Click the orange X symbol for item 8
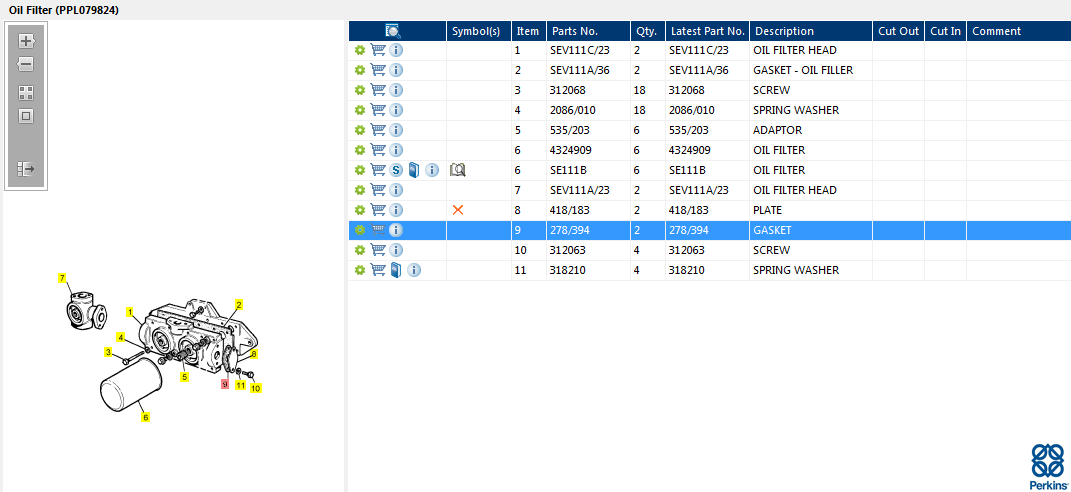1071x492 pixels. click(458, 210)
